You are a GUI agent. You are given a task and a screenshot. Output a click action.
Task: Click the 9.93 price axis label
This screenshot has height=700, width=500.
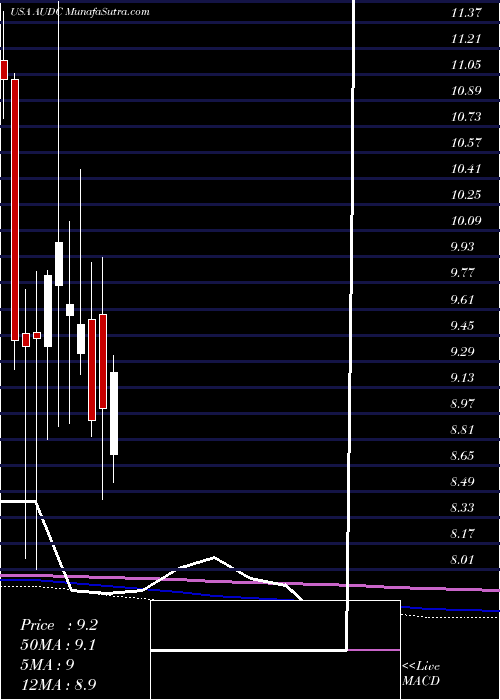point(462,247)
